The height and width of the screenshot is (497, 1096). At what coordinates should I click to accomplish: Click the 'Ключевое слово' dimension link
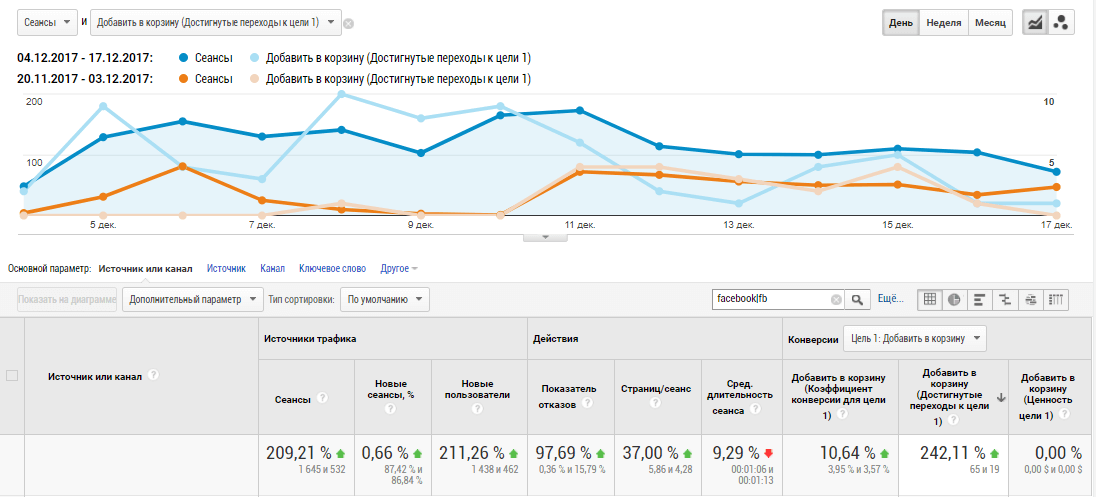pyautogui.click(x=333, y=268)
